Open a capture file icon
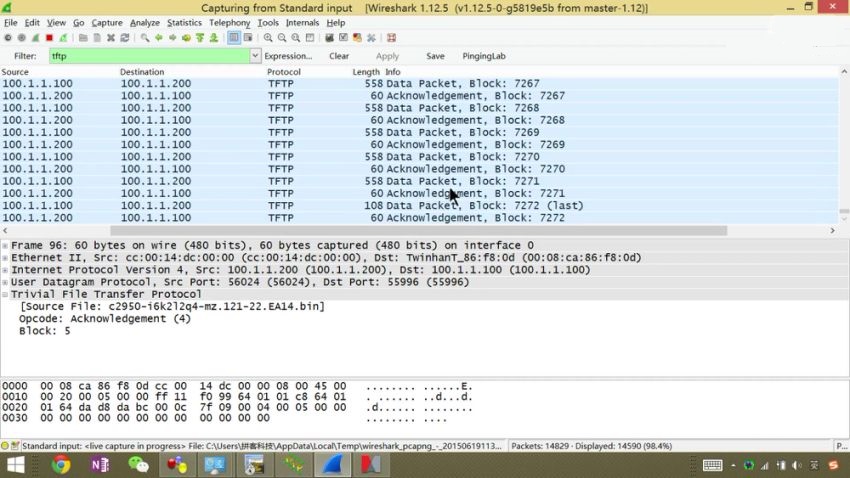The width and height of the screenshot is (850, 478). 83,38
